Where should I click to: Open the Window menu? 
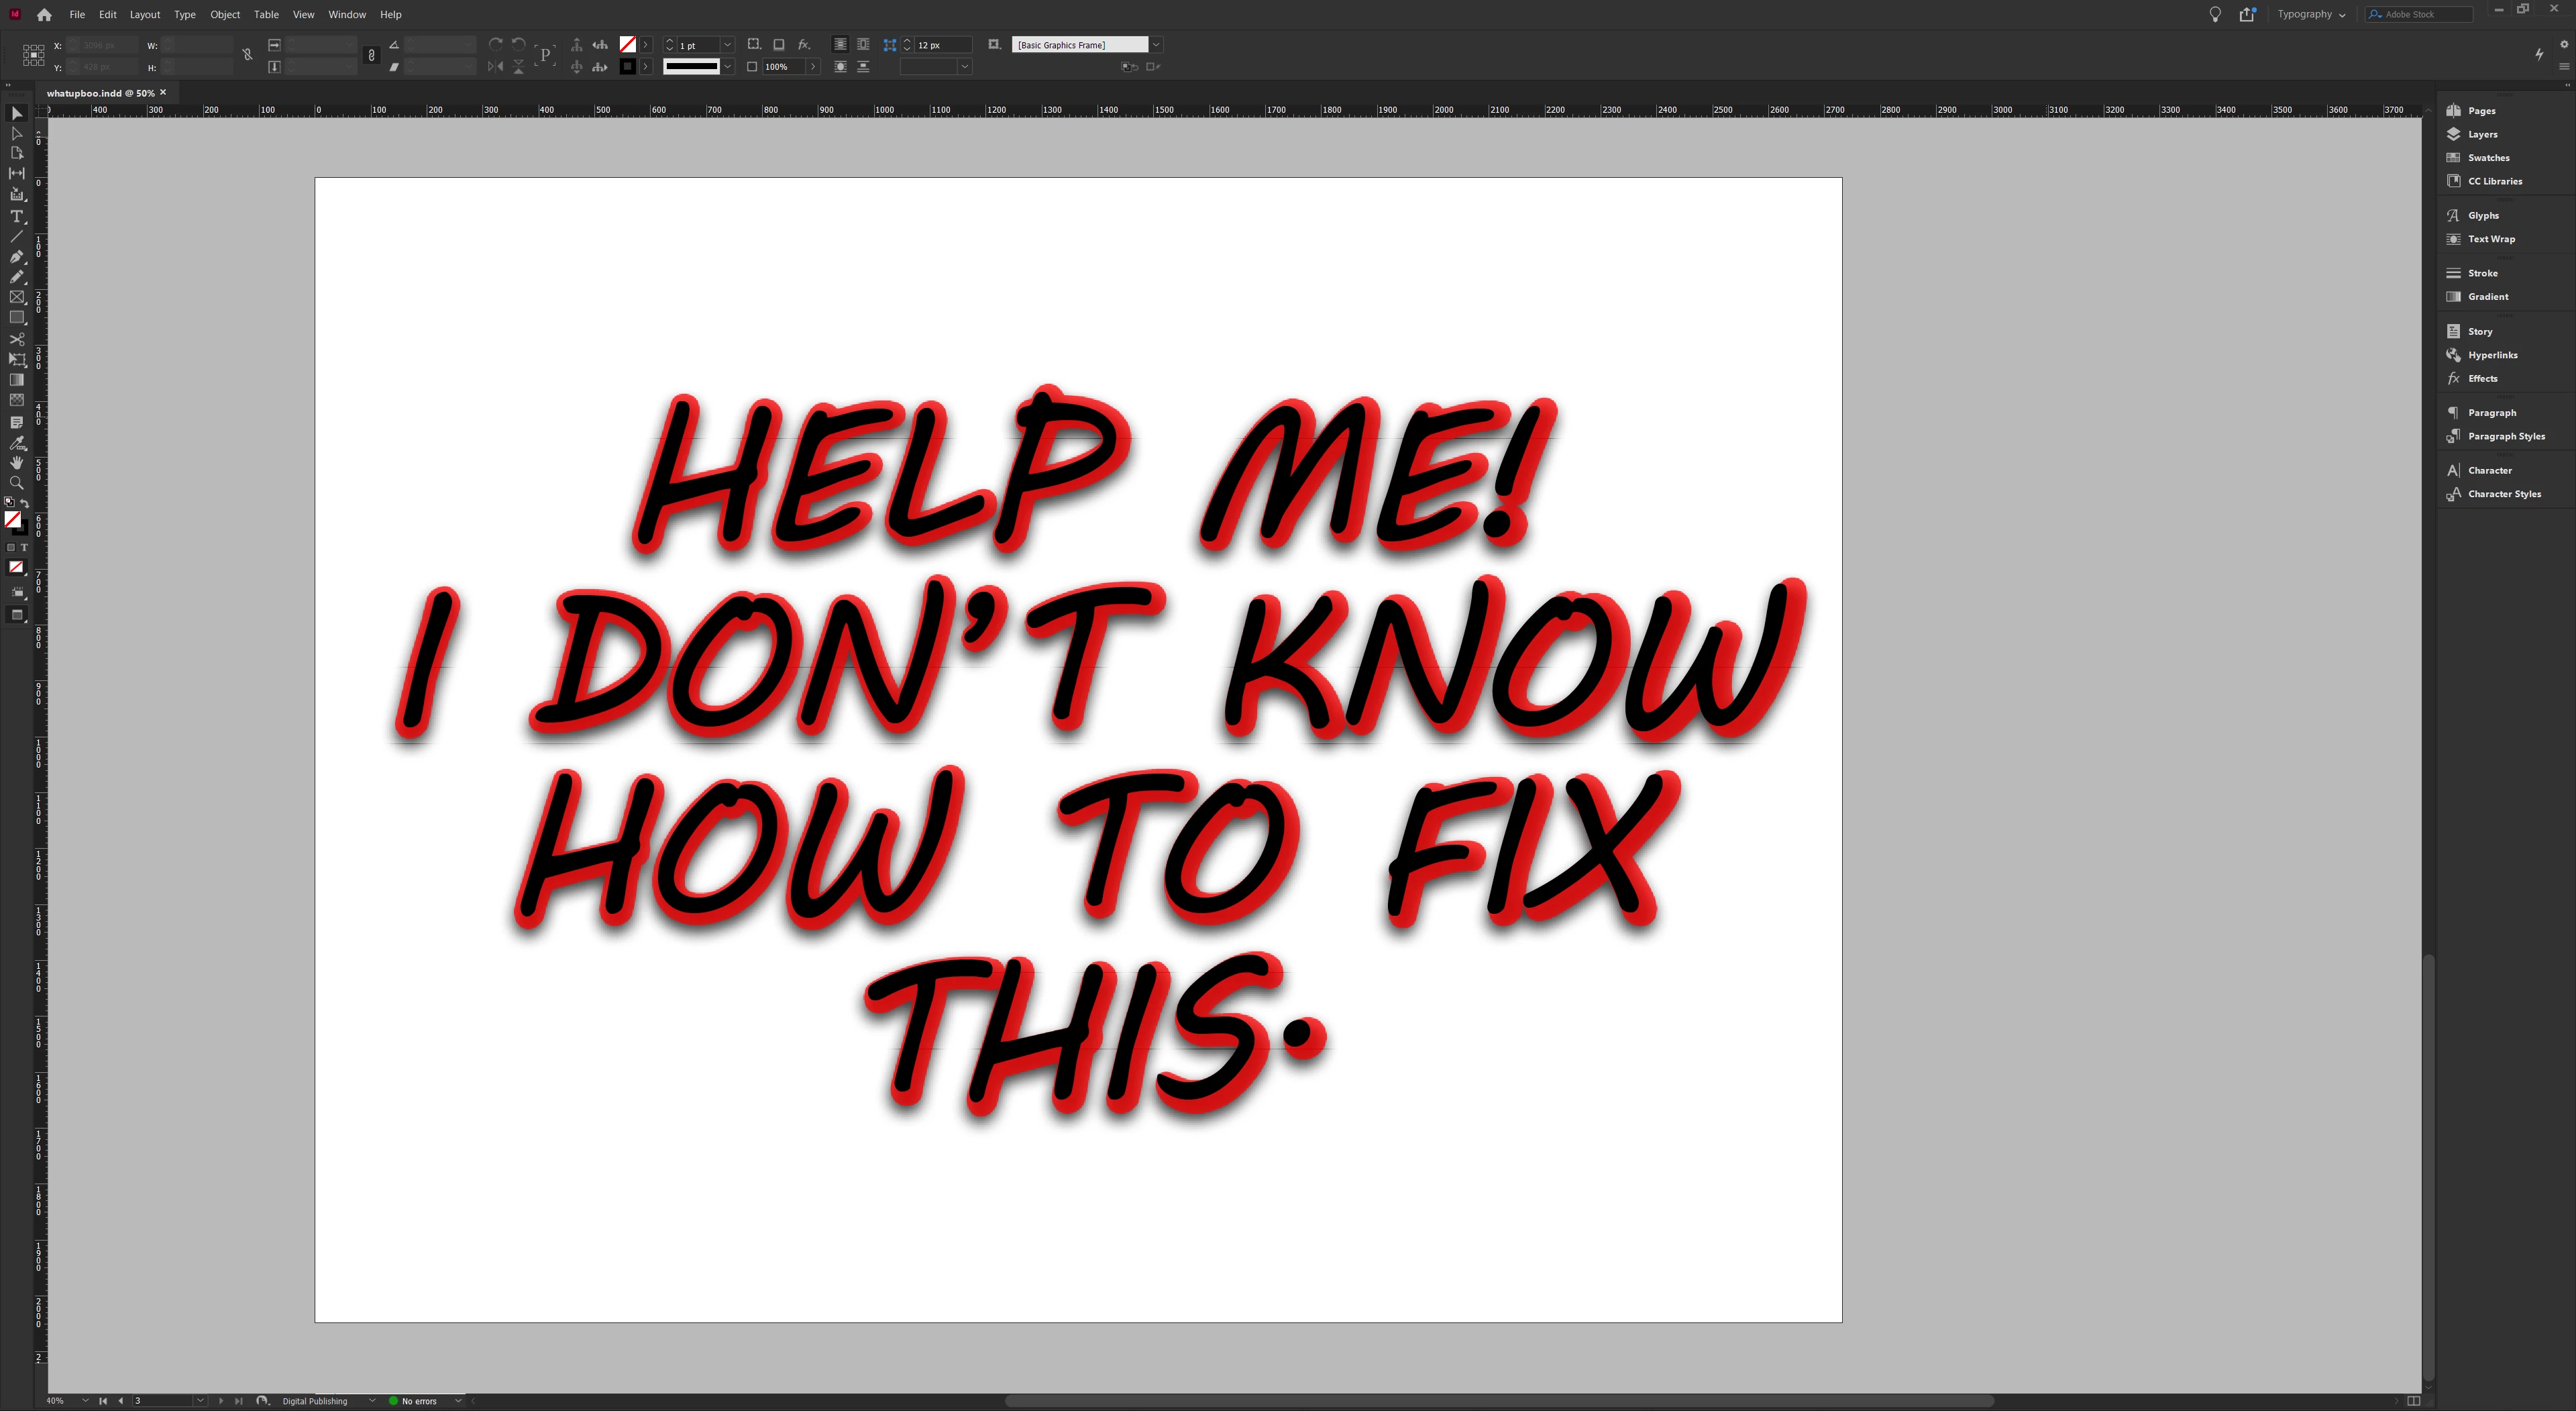click(347, 14)
